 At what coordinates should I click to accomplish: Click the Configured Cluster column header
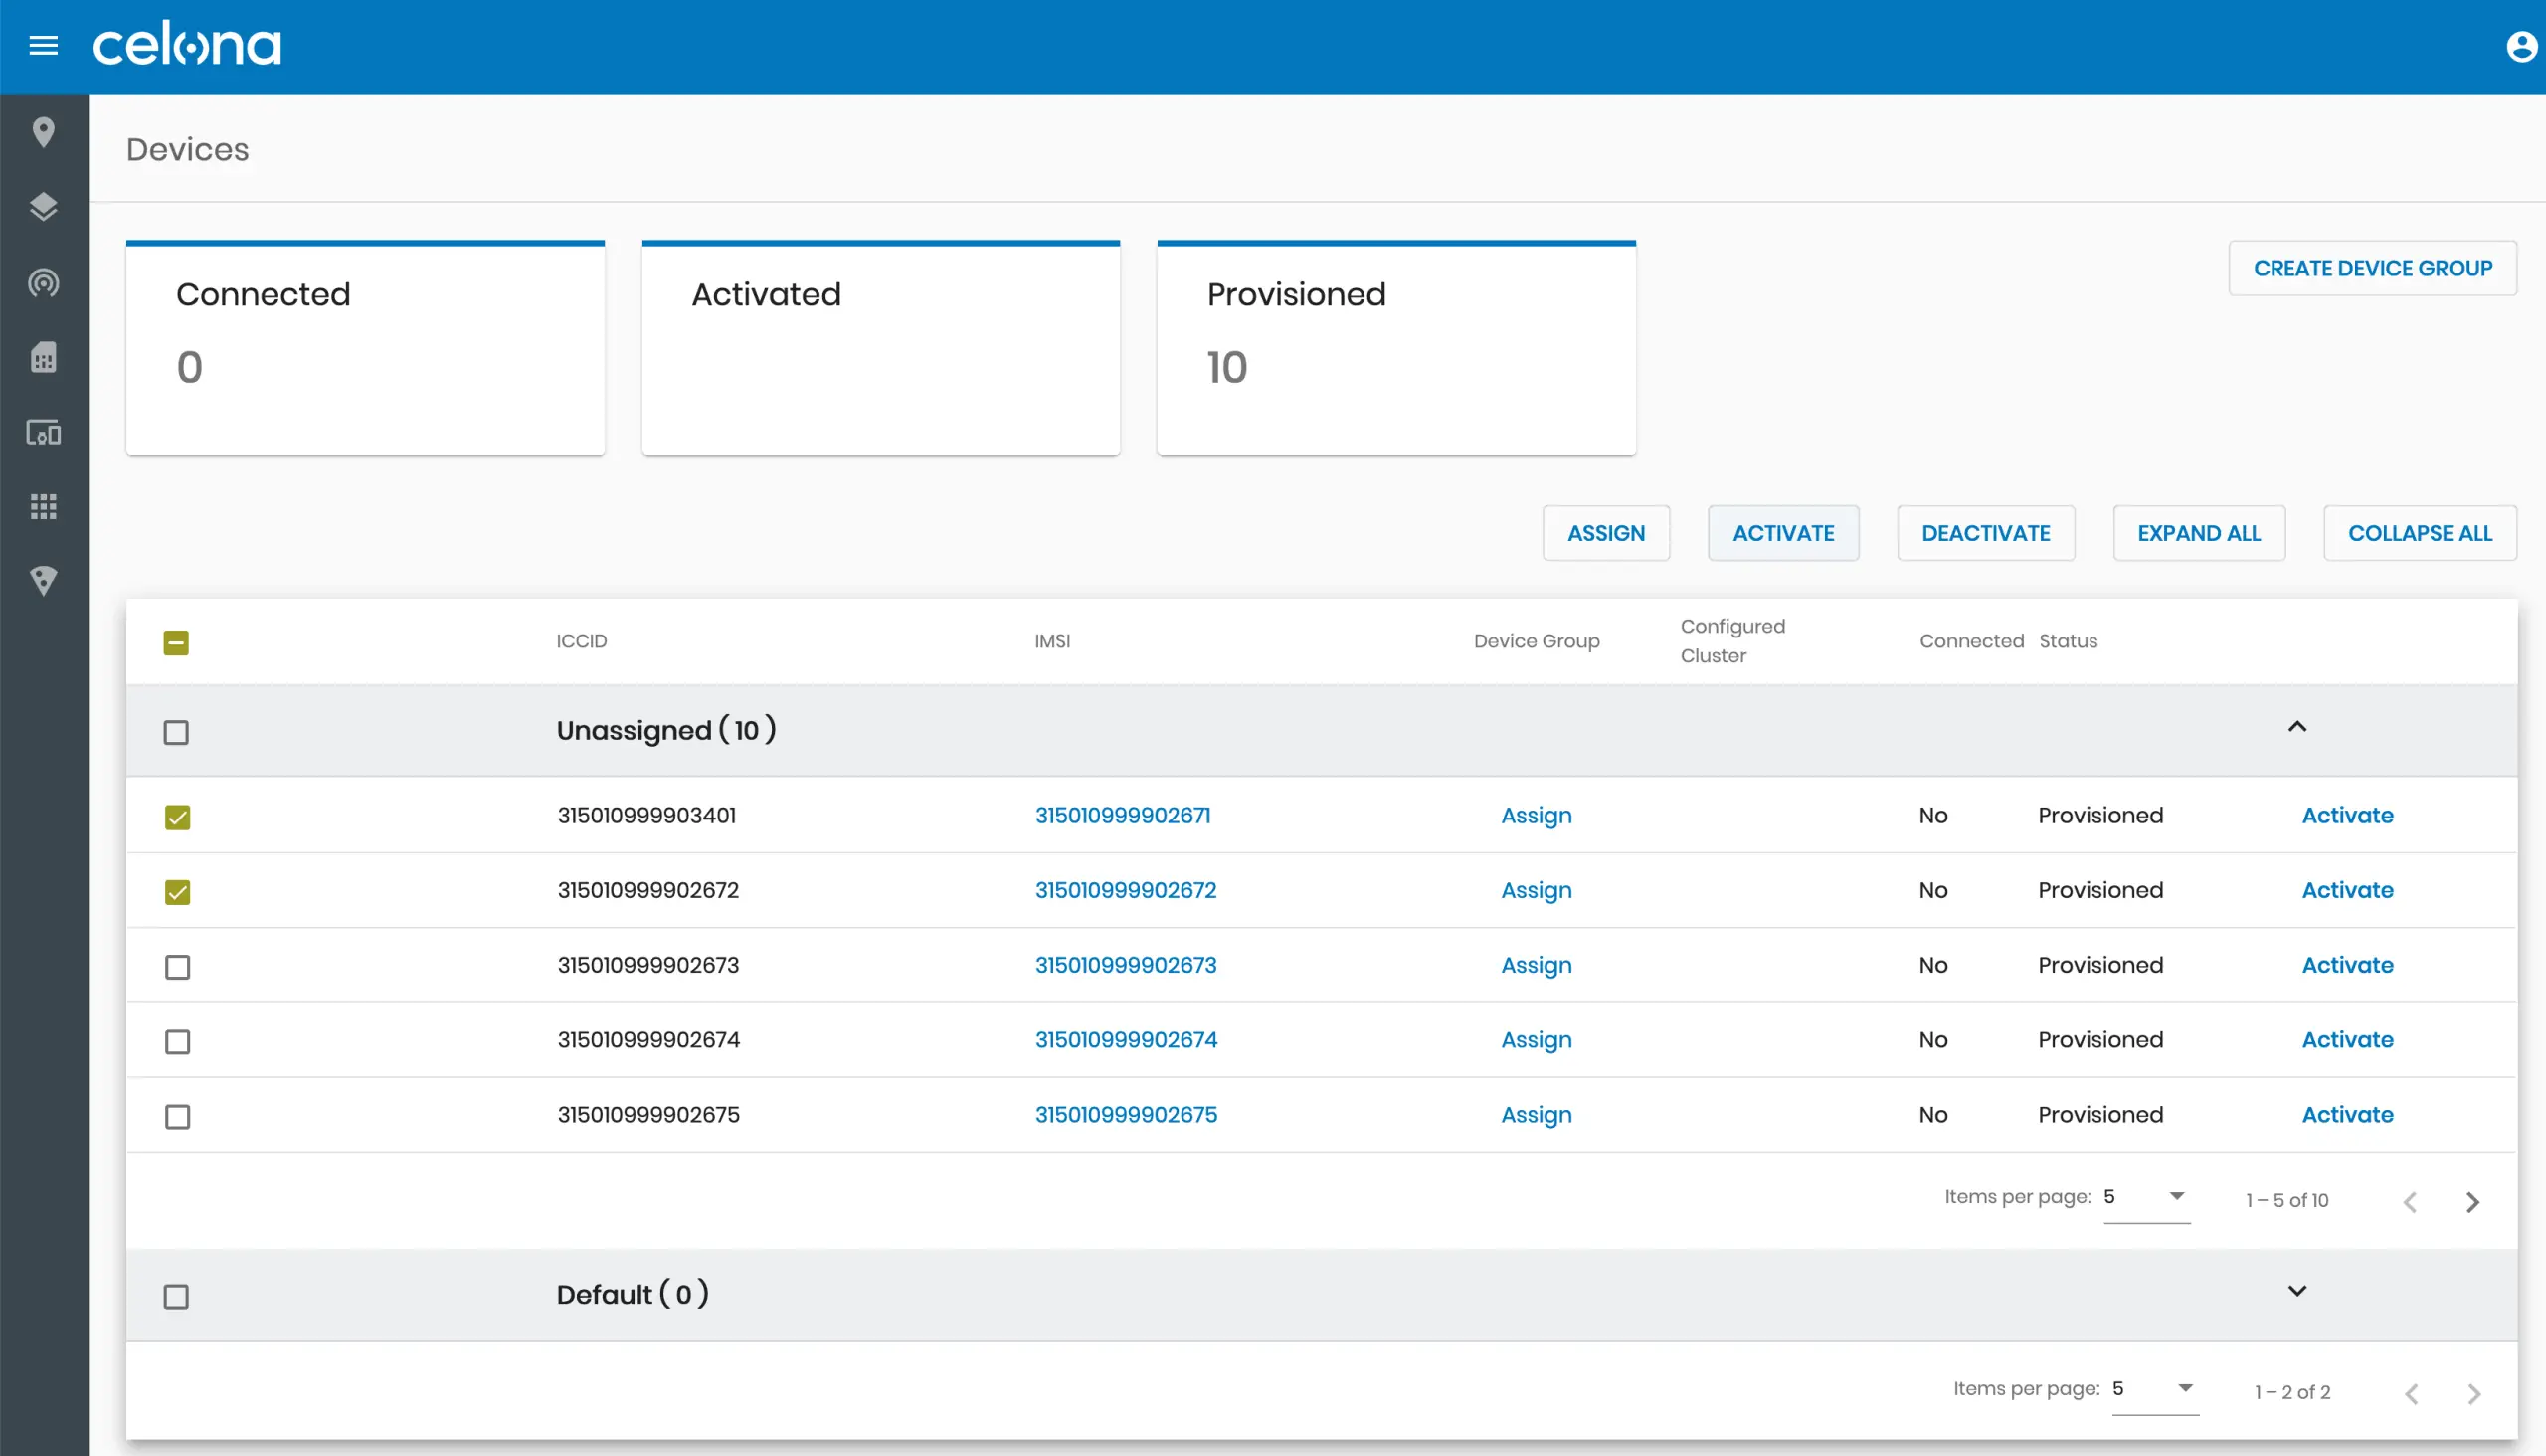pyautogui.click(x=1732, y=642)
